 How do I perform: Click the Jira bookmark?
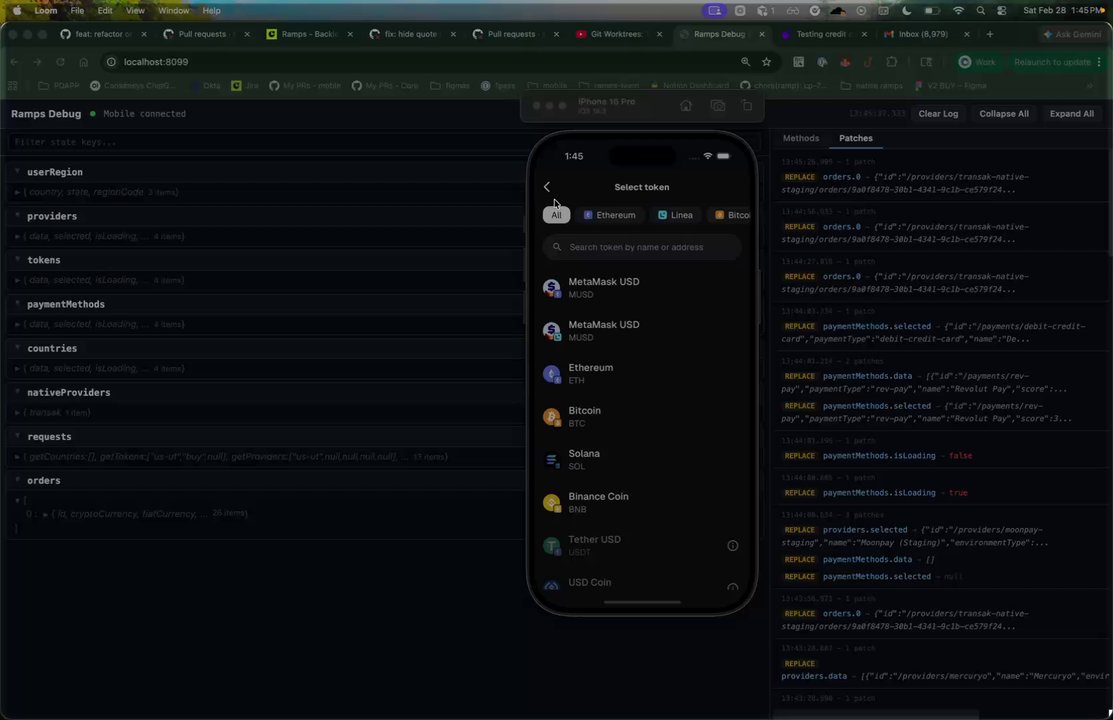pyautogui.click(x=245, y=85)
